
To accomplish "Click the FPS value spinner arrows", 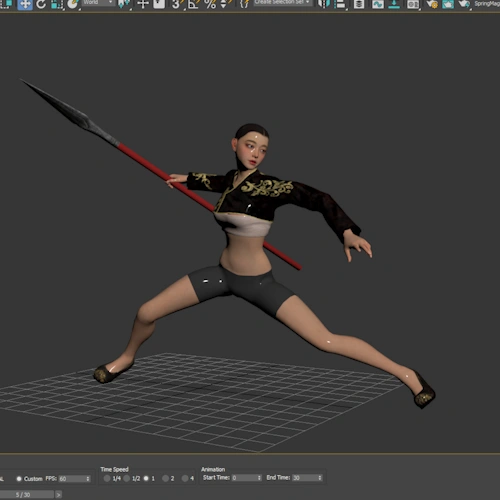I will click(x=88, y=479).
